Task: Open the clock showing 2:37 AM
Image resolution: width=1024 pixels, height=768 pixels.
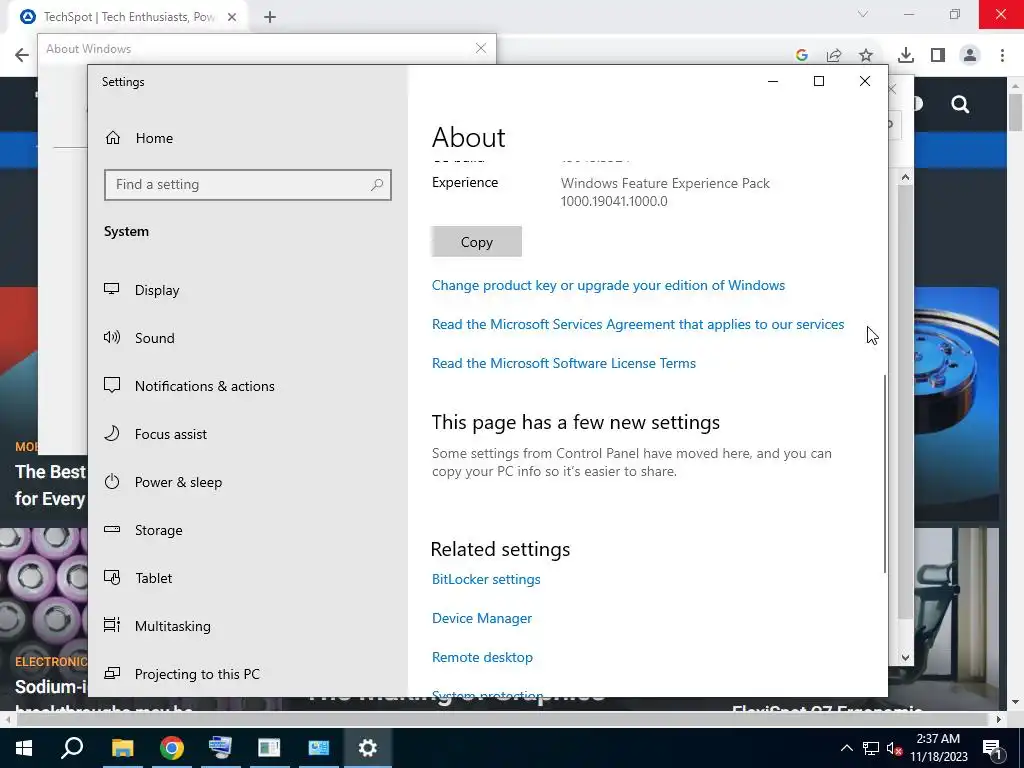Action: (x=938, y=748)
